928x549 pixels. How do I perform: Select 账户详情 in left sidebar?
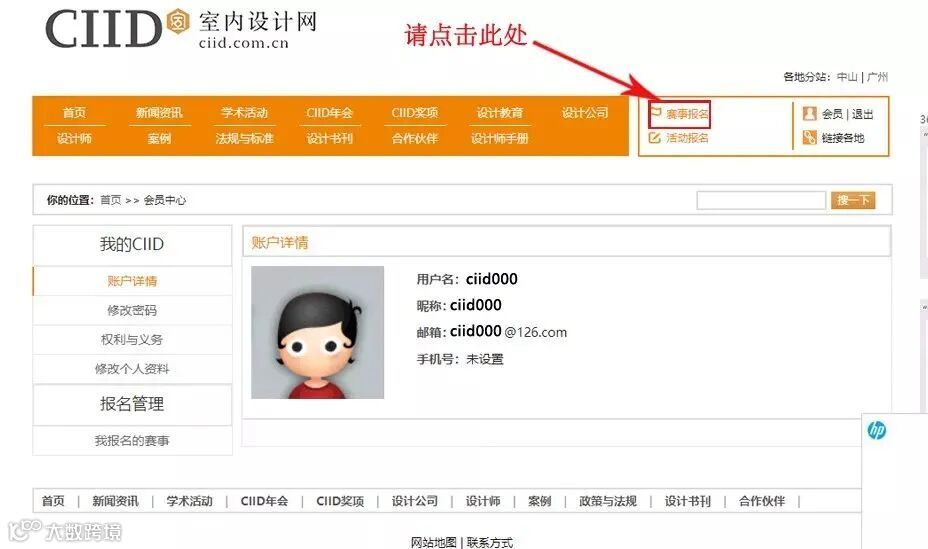point(132,281)
